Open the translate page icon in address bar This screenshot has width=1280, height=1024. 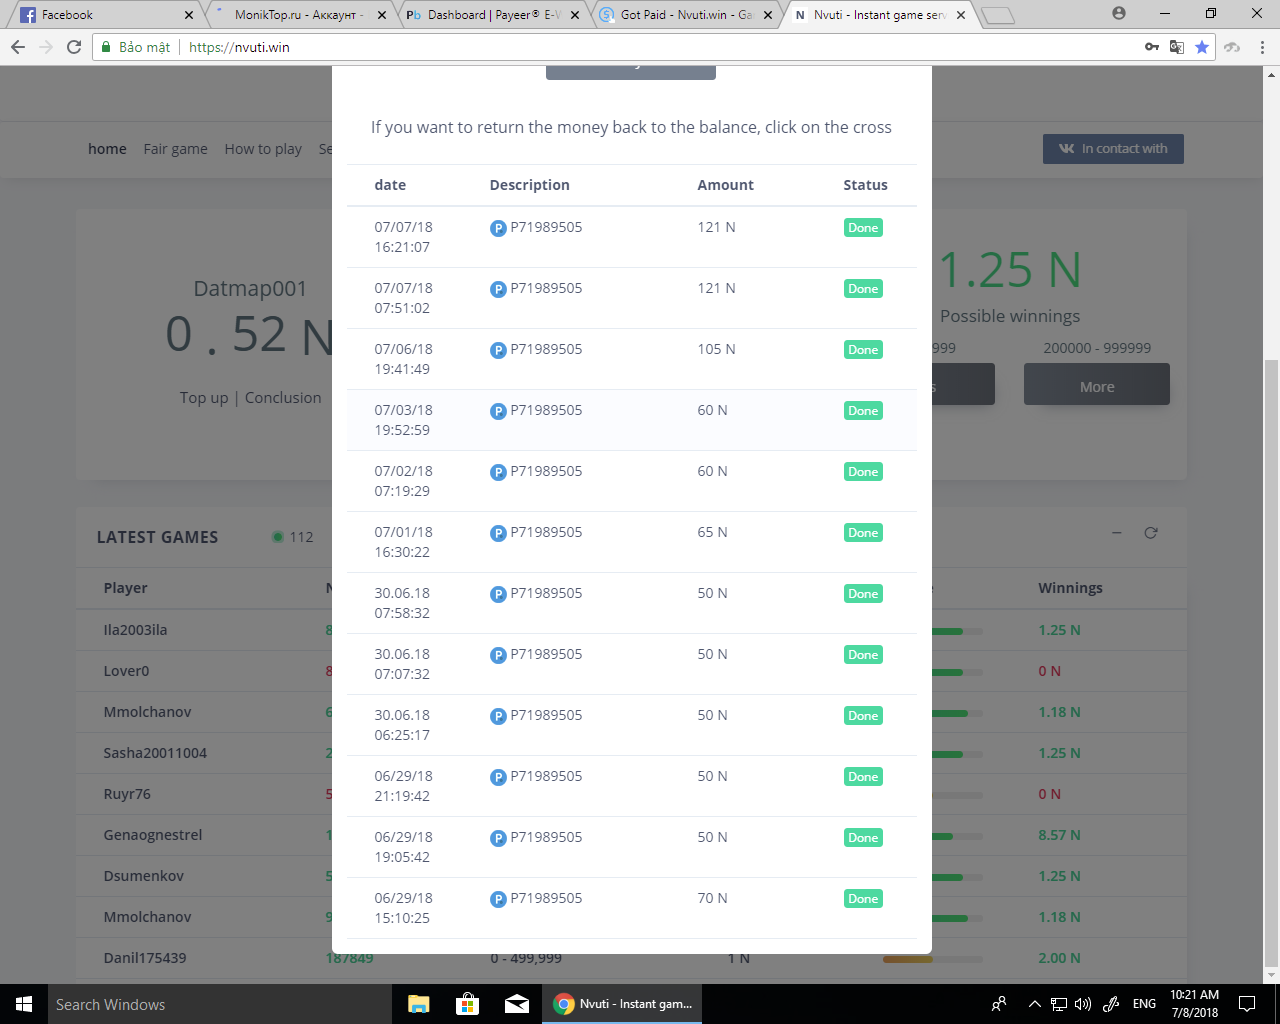pyautogui.click(x=1177, y=47)
